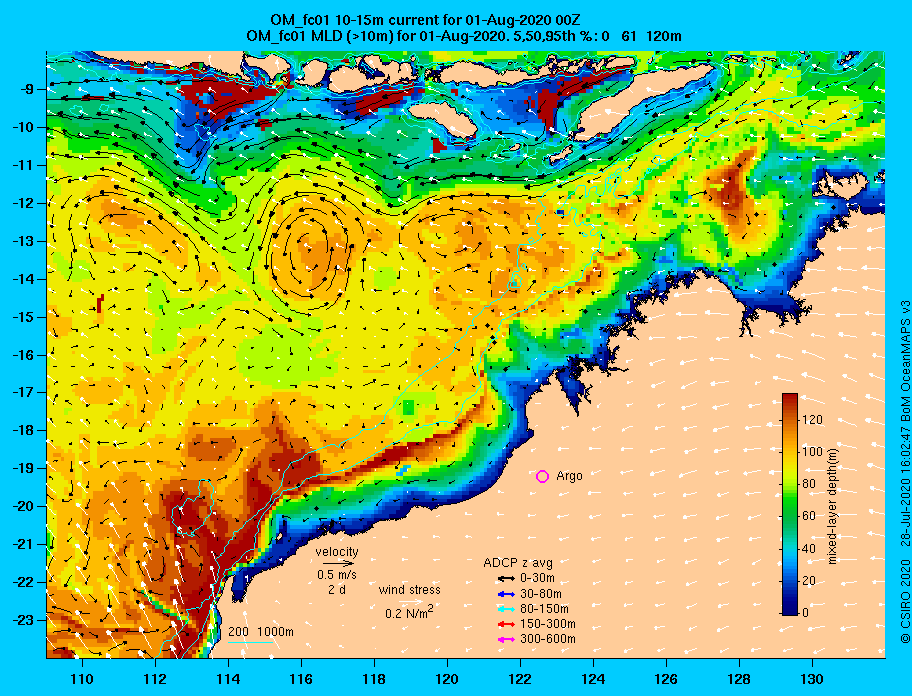
Task: Click the magenta Argo circle marker
Action: pyautogui.click(x=542, y=476)
